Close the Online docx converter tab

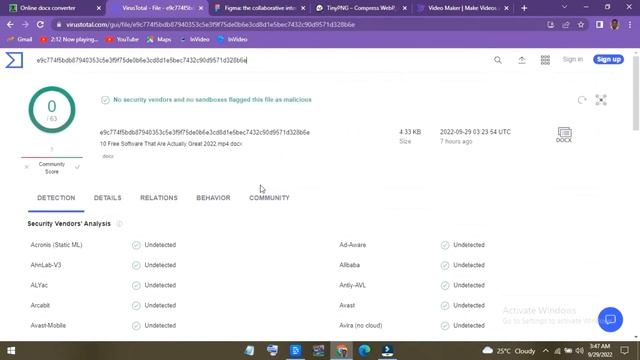coord(99,8)
